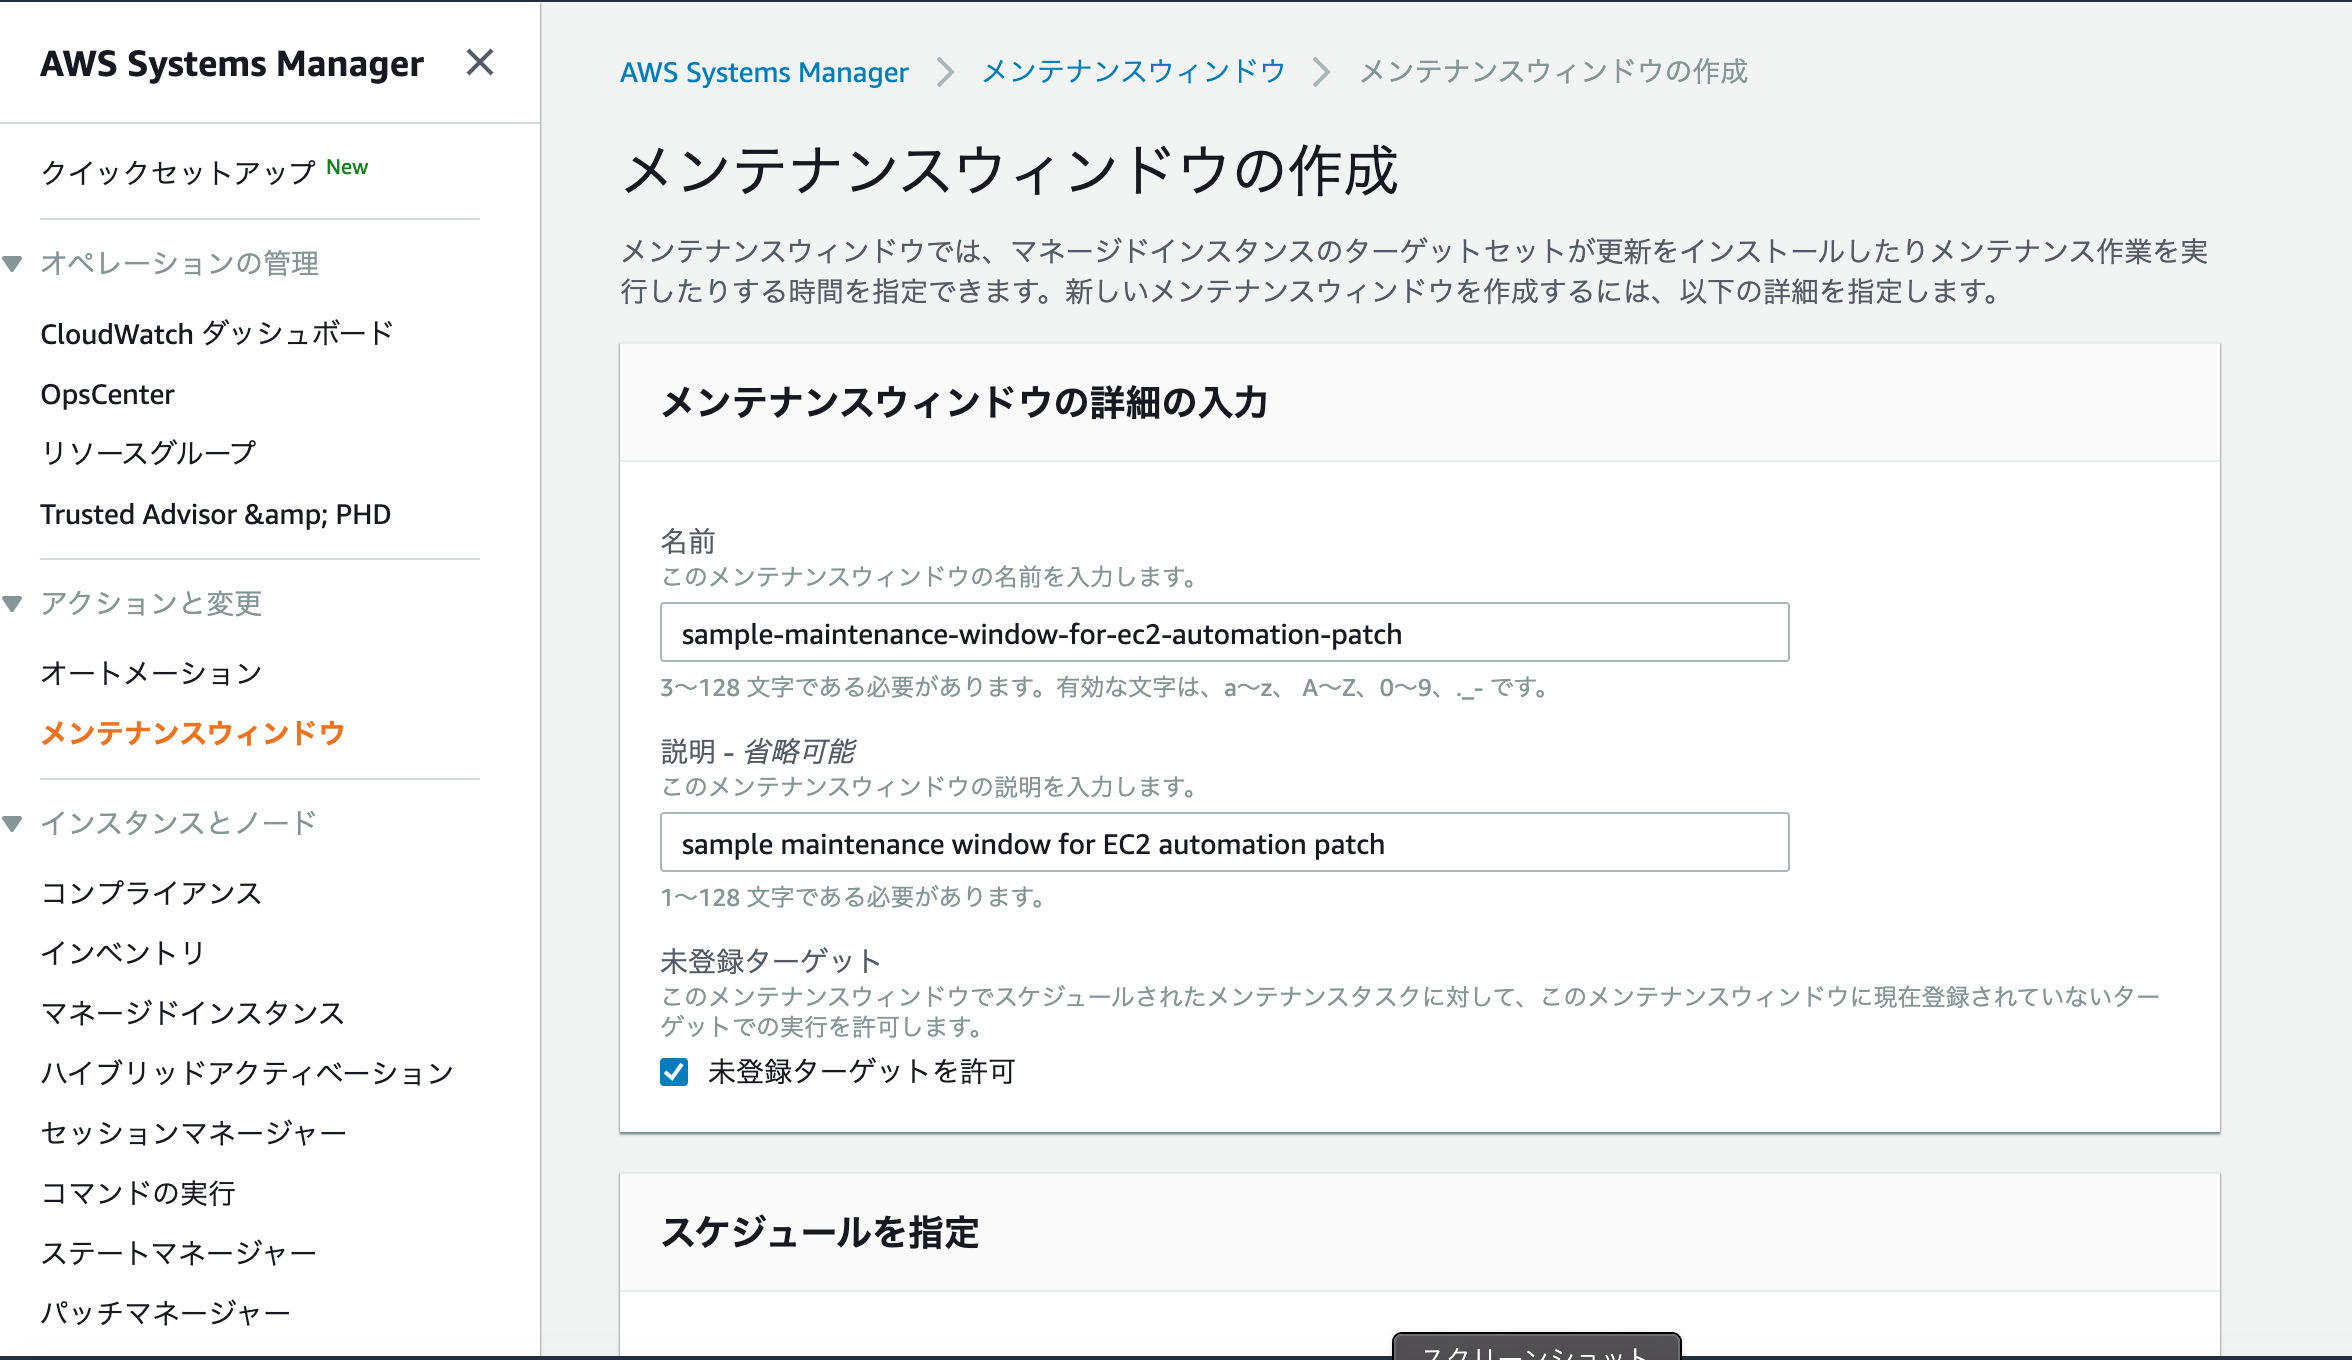2352x1360 pixels.
Task: Open クイックセットアップ in sidebar
Action: (178, 172)
